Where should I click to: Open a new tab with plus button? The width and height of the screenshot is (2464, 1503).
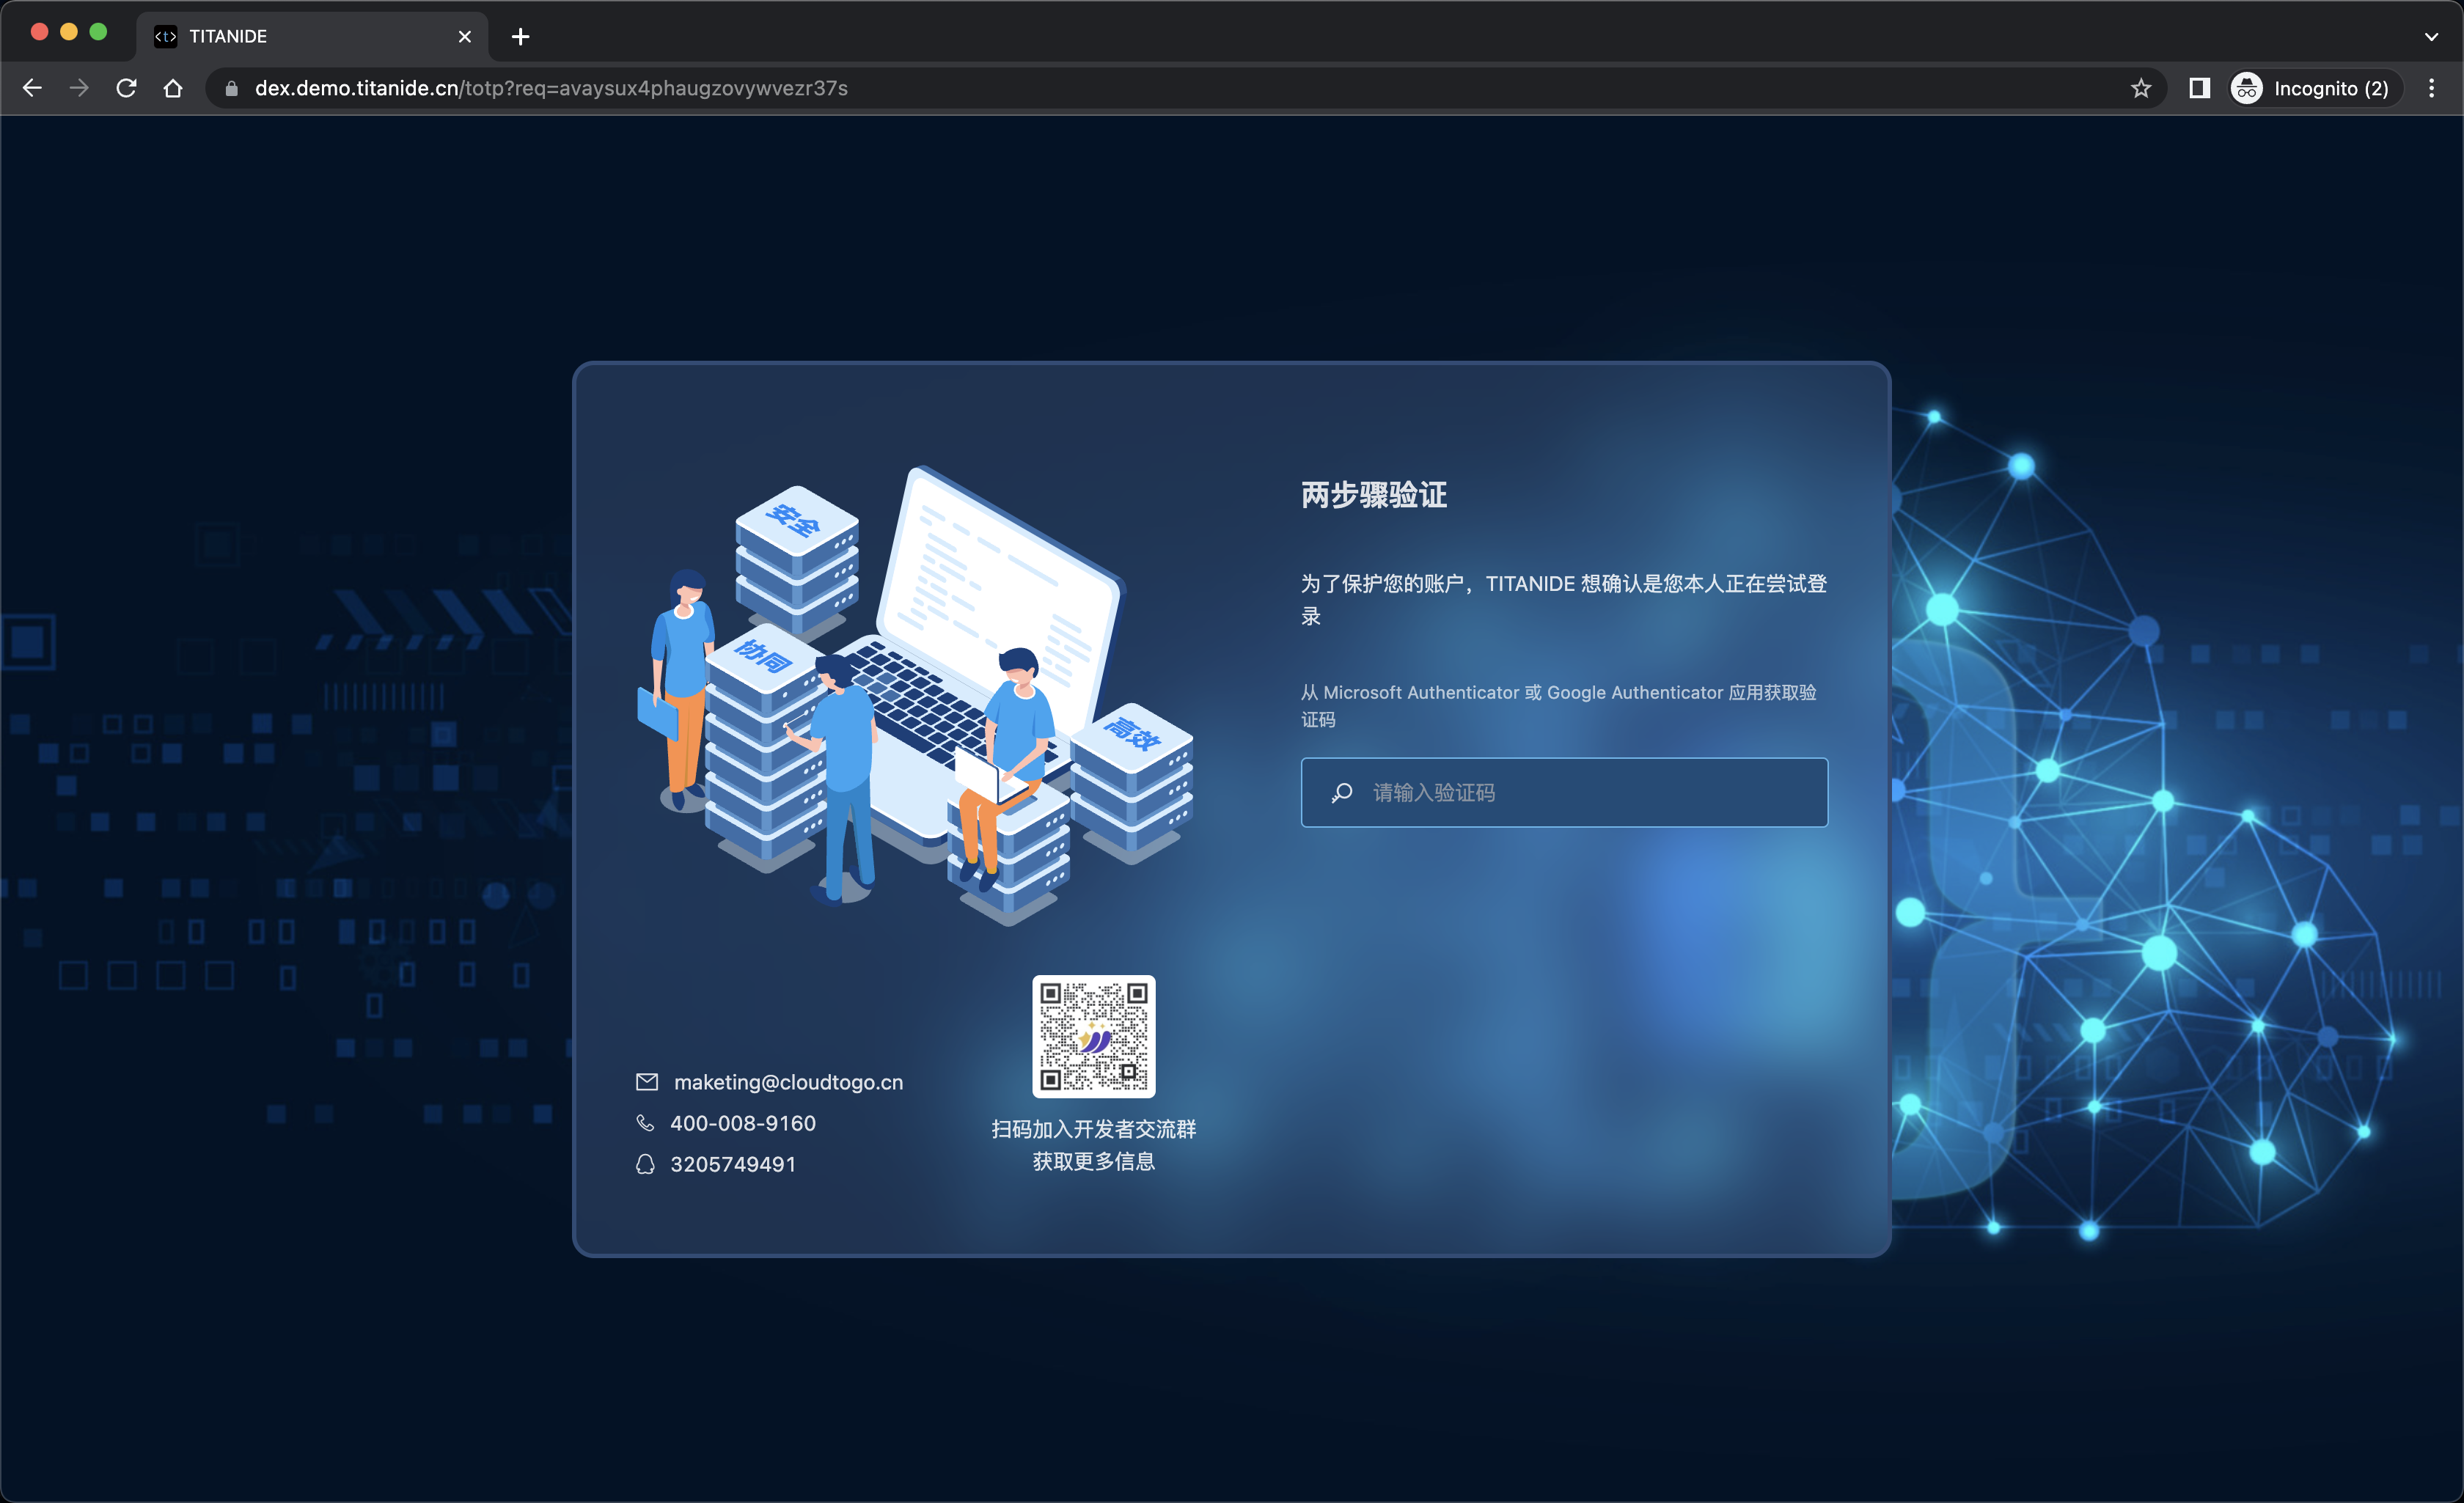coord(520,37)
